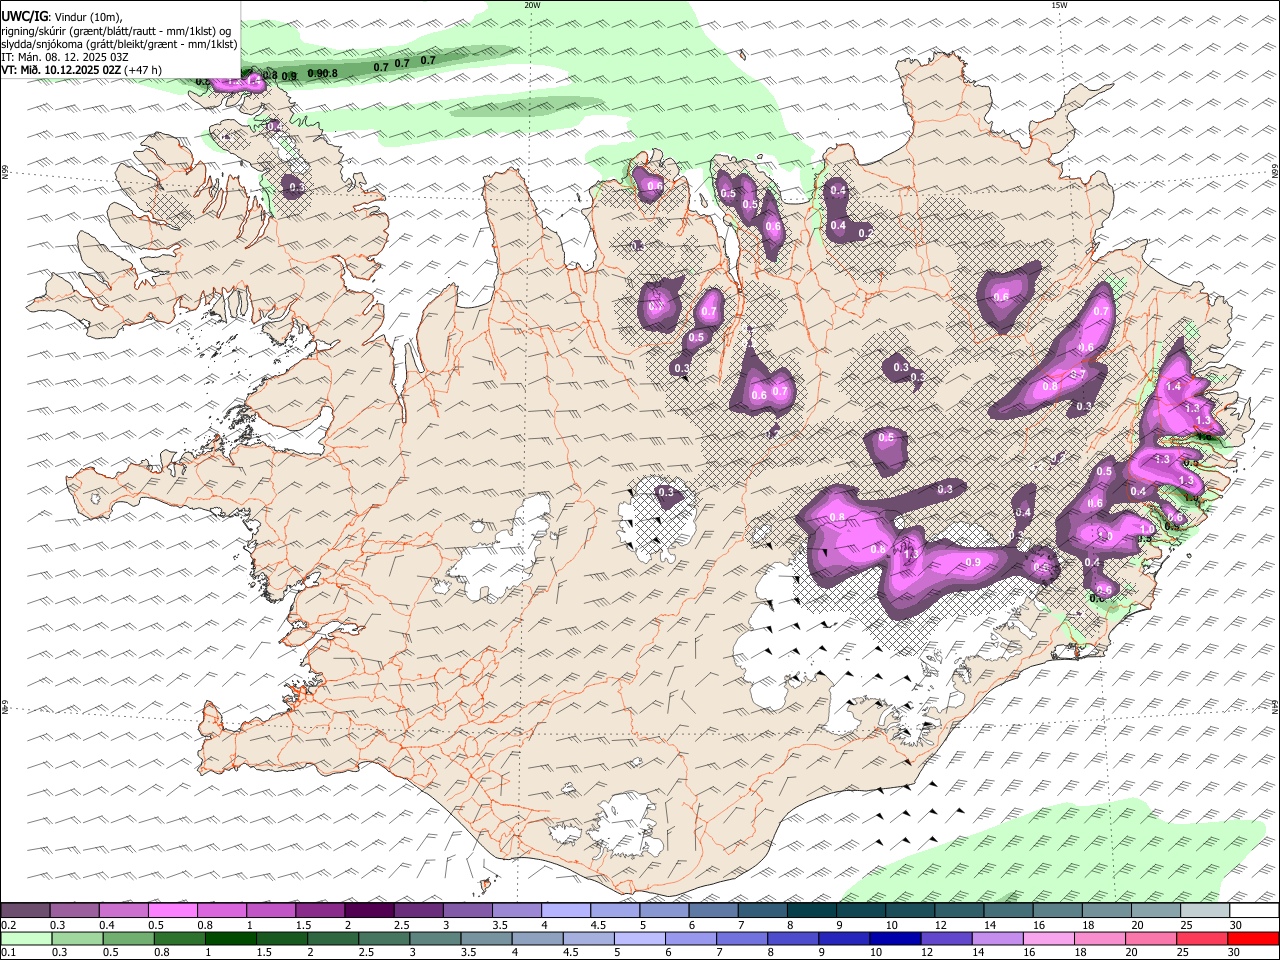This screenshot has width=1280, height=960.
Task: Select the white 30 swatch in the upper scale
Action: 1255,910
